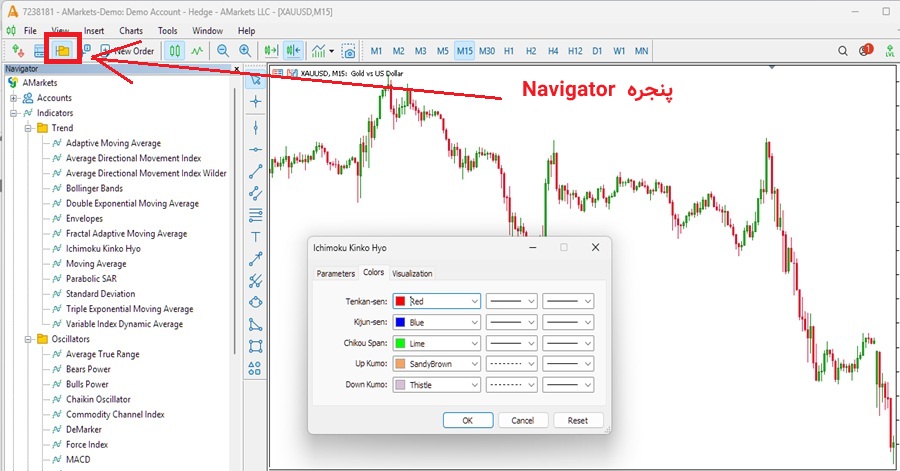This screenshot has width=900, height=471.
Task: Collapse the Oscillators folder
Action: click(28, 339)
